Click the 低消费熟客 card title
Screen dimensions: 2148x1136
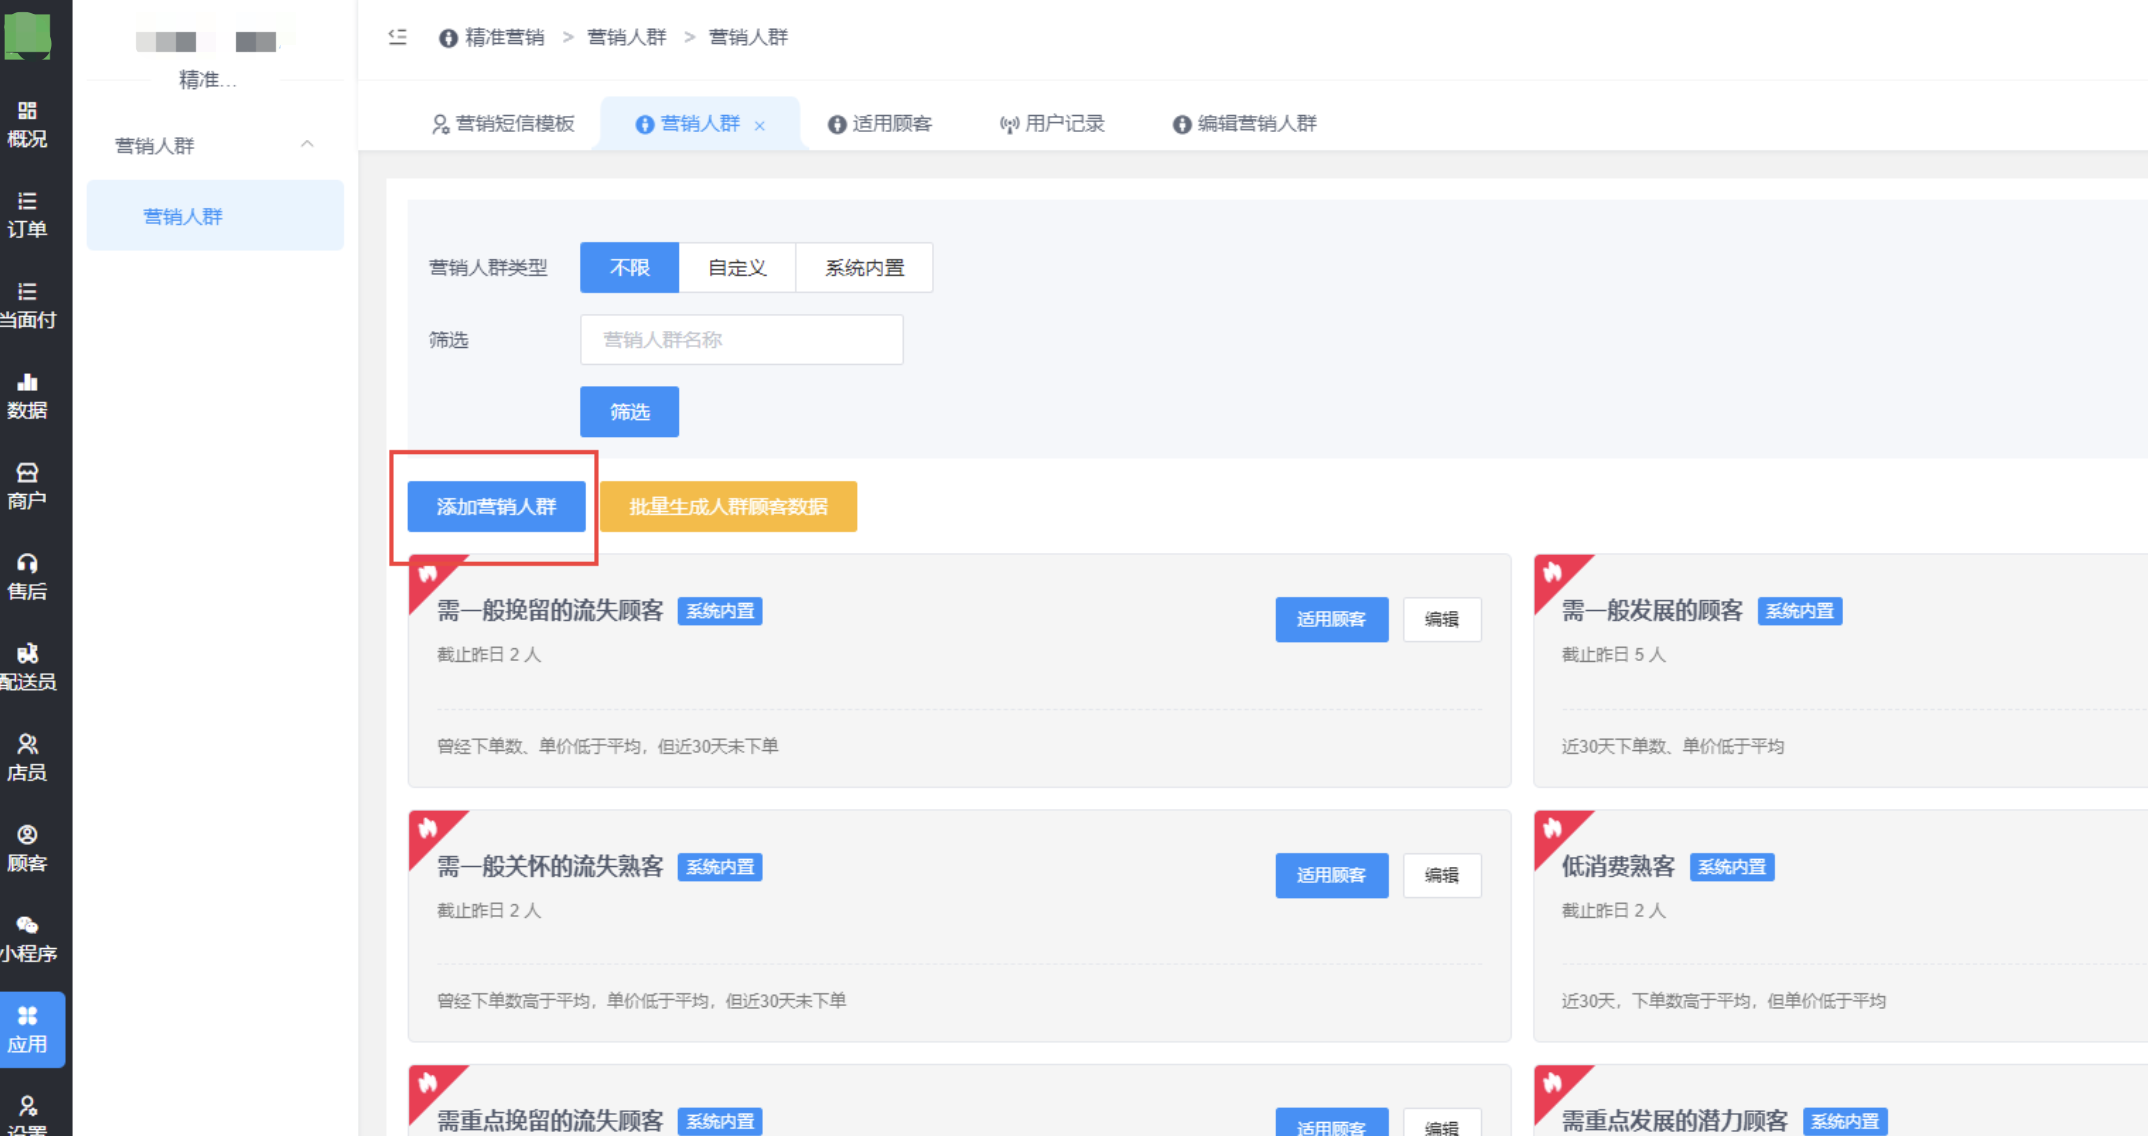tap(1618, 866)
